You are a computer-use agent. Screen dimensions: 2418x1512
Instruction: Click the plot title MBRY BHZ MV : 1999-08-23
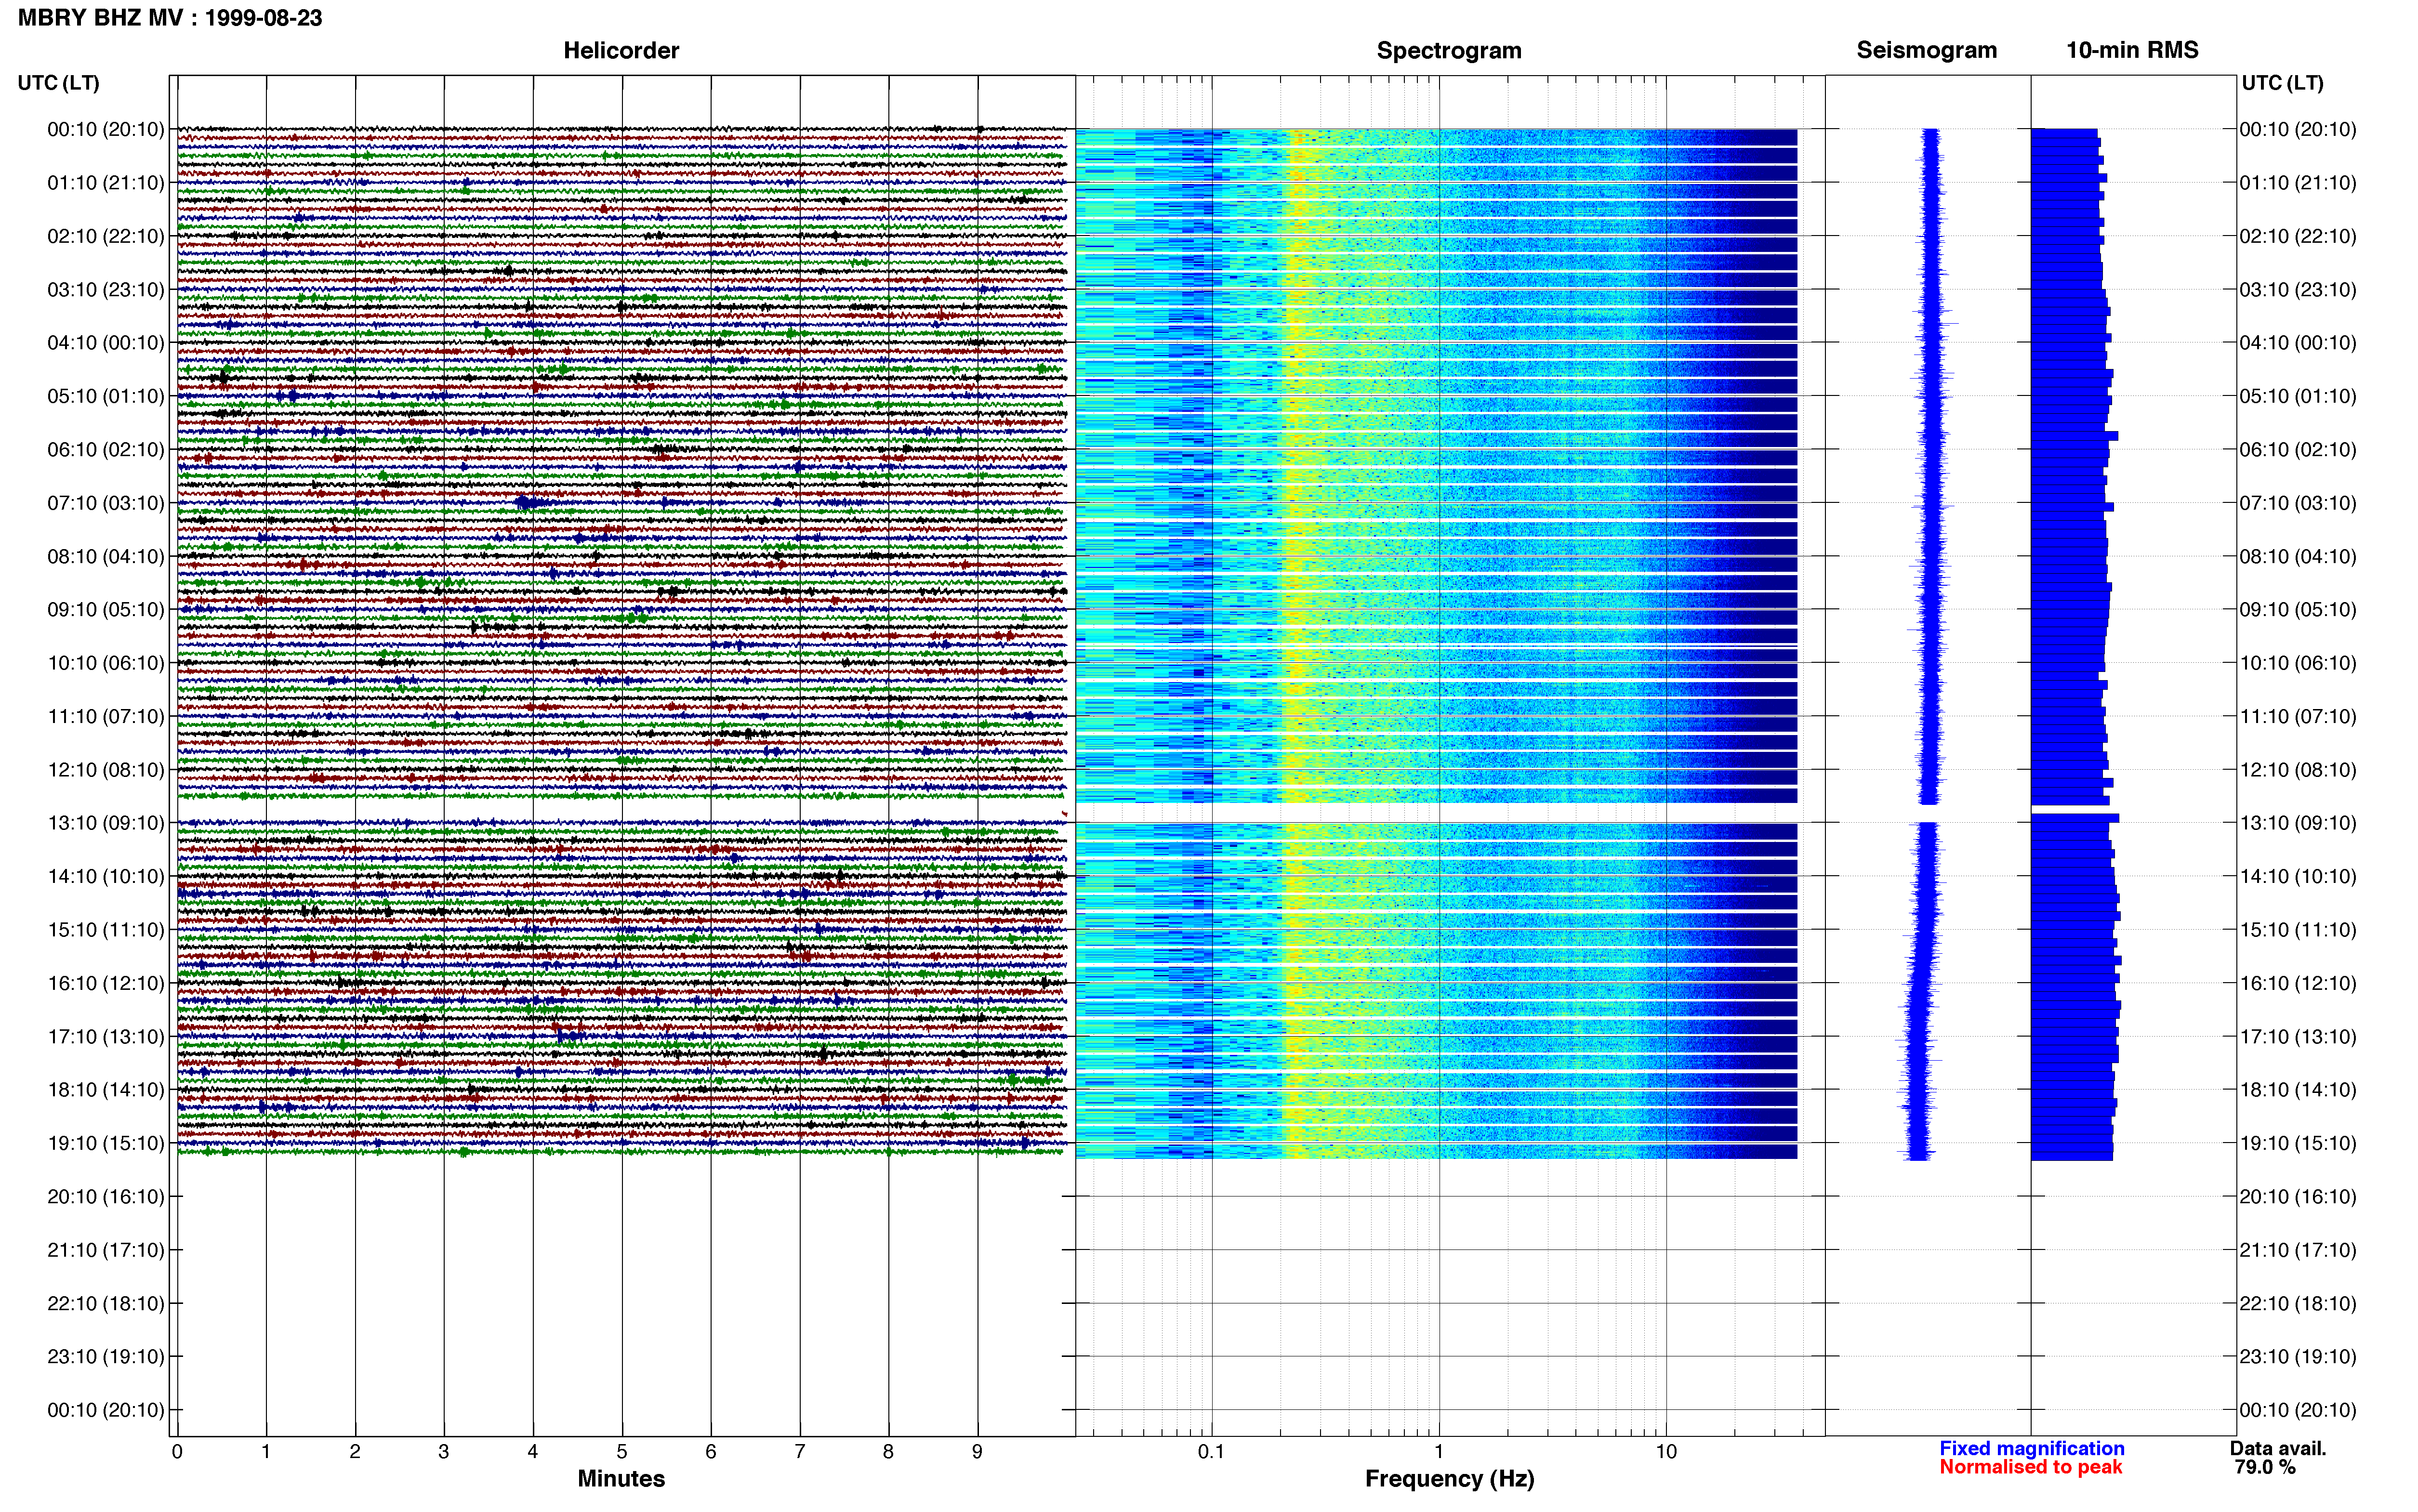(170, 18)
